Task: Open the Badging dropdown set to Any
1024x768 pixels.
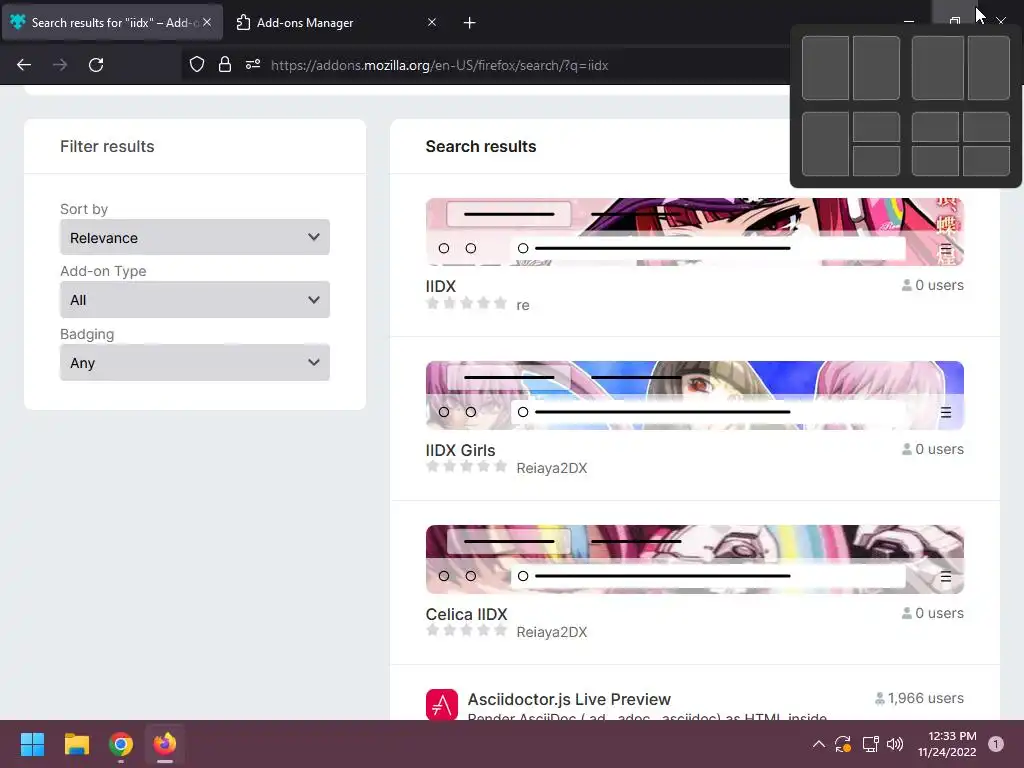Action: 195,362
